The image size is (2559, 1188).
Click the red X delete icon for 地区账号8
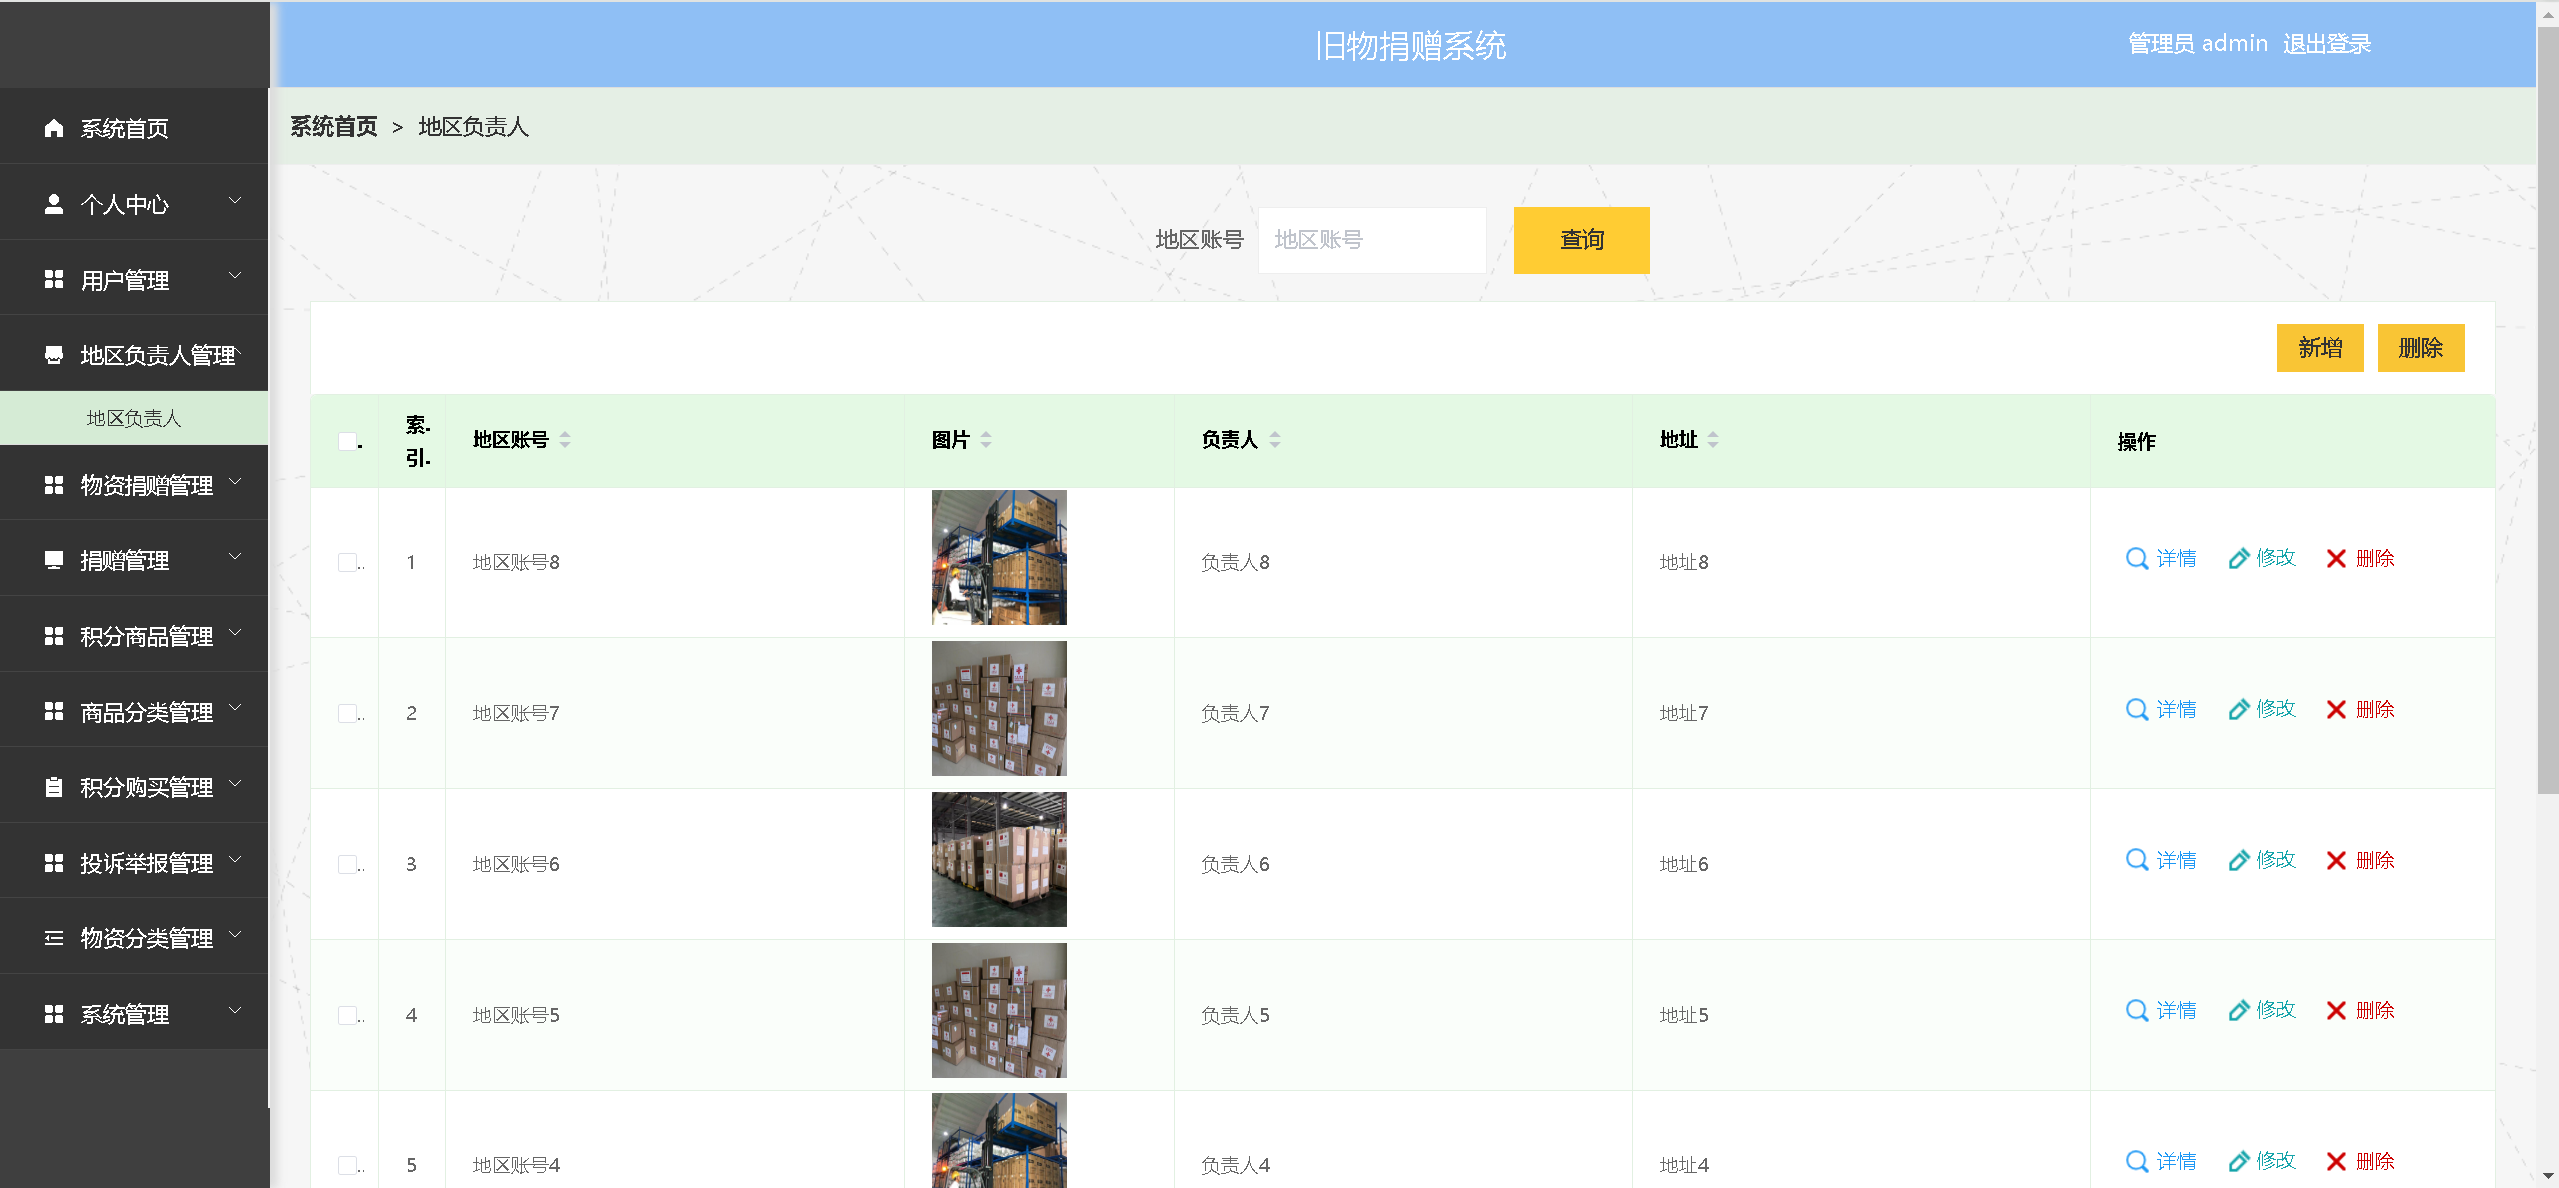(2336, 558)
